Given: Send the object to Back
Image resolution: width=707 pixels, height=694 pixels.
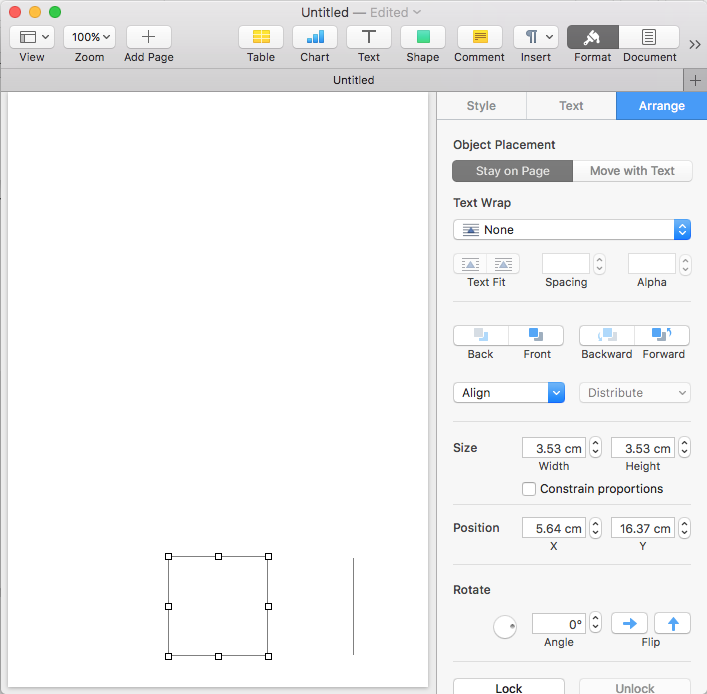Looking at the screenshot, I should pos(480,335).
